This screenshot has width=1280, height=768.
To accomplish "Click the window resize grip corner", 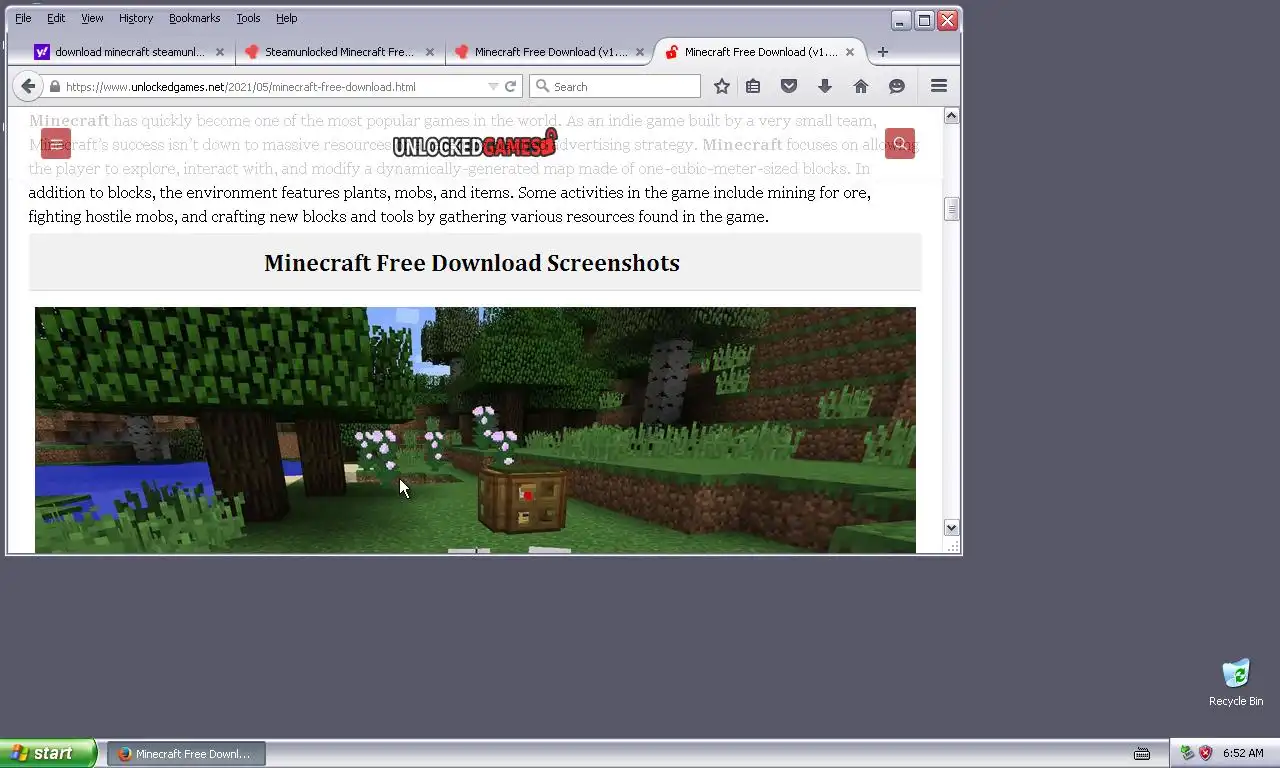I will (953, 546).
